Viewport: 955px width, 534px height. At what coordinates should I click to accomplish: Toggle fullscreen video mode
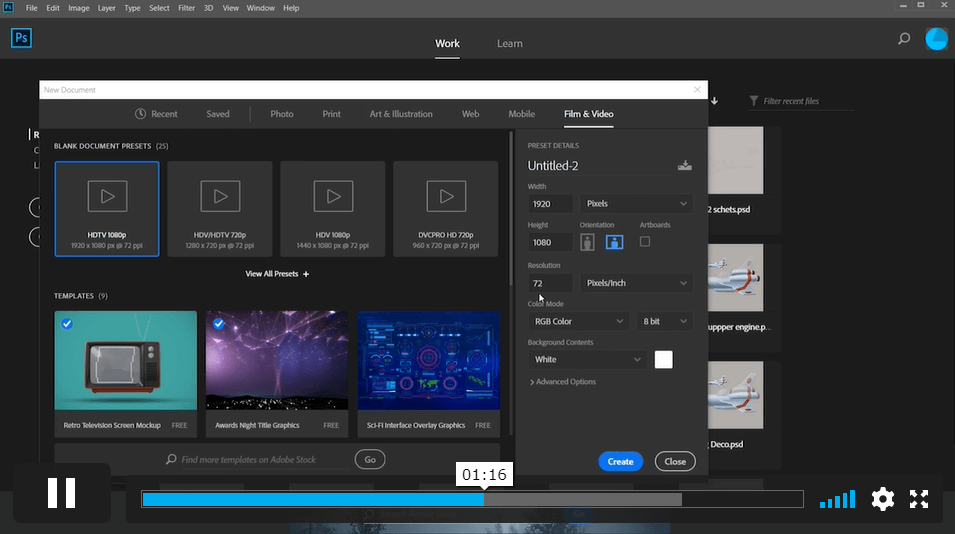click(919, 499)
